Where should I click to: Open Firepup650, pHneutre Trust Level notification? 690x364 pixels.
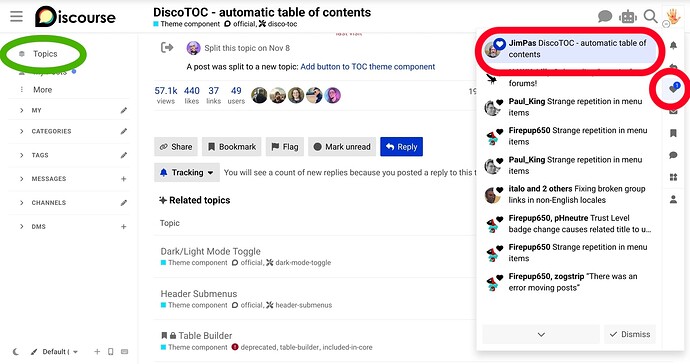[x=569, y=224]
